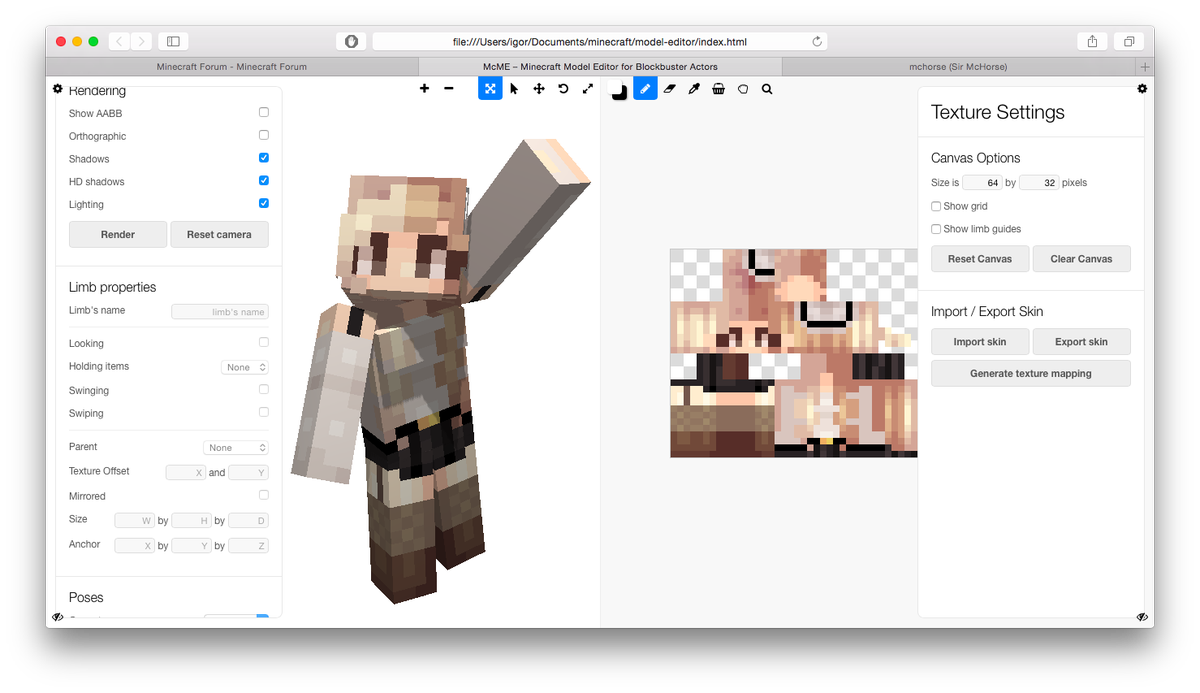
Task: Disable HD shadows checkbox
Action: tap(264, 180)
